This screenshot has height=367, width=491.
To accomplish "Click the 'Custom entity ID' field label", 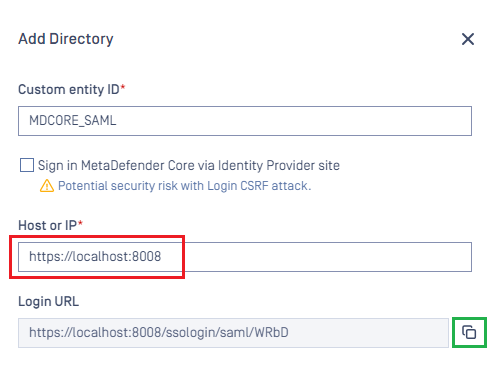I will tap(69, 89).
